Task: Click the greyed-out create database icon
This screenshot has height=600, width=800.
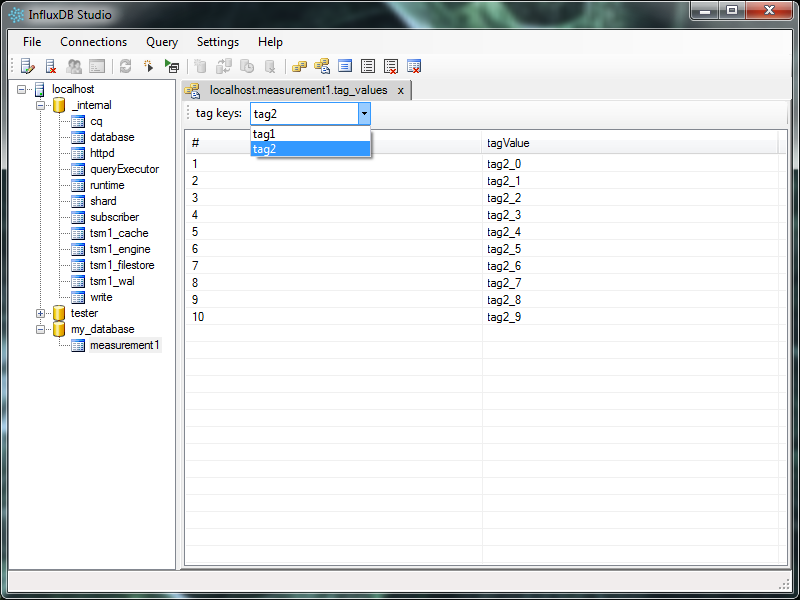Action: pos(201,66)
